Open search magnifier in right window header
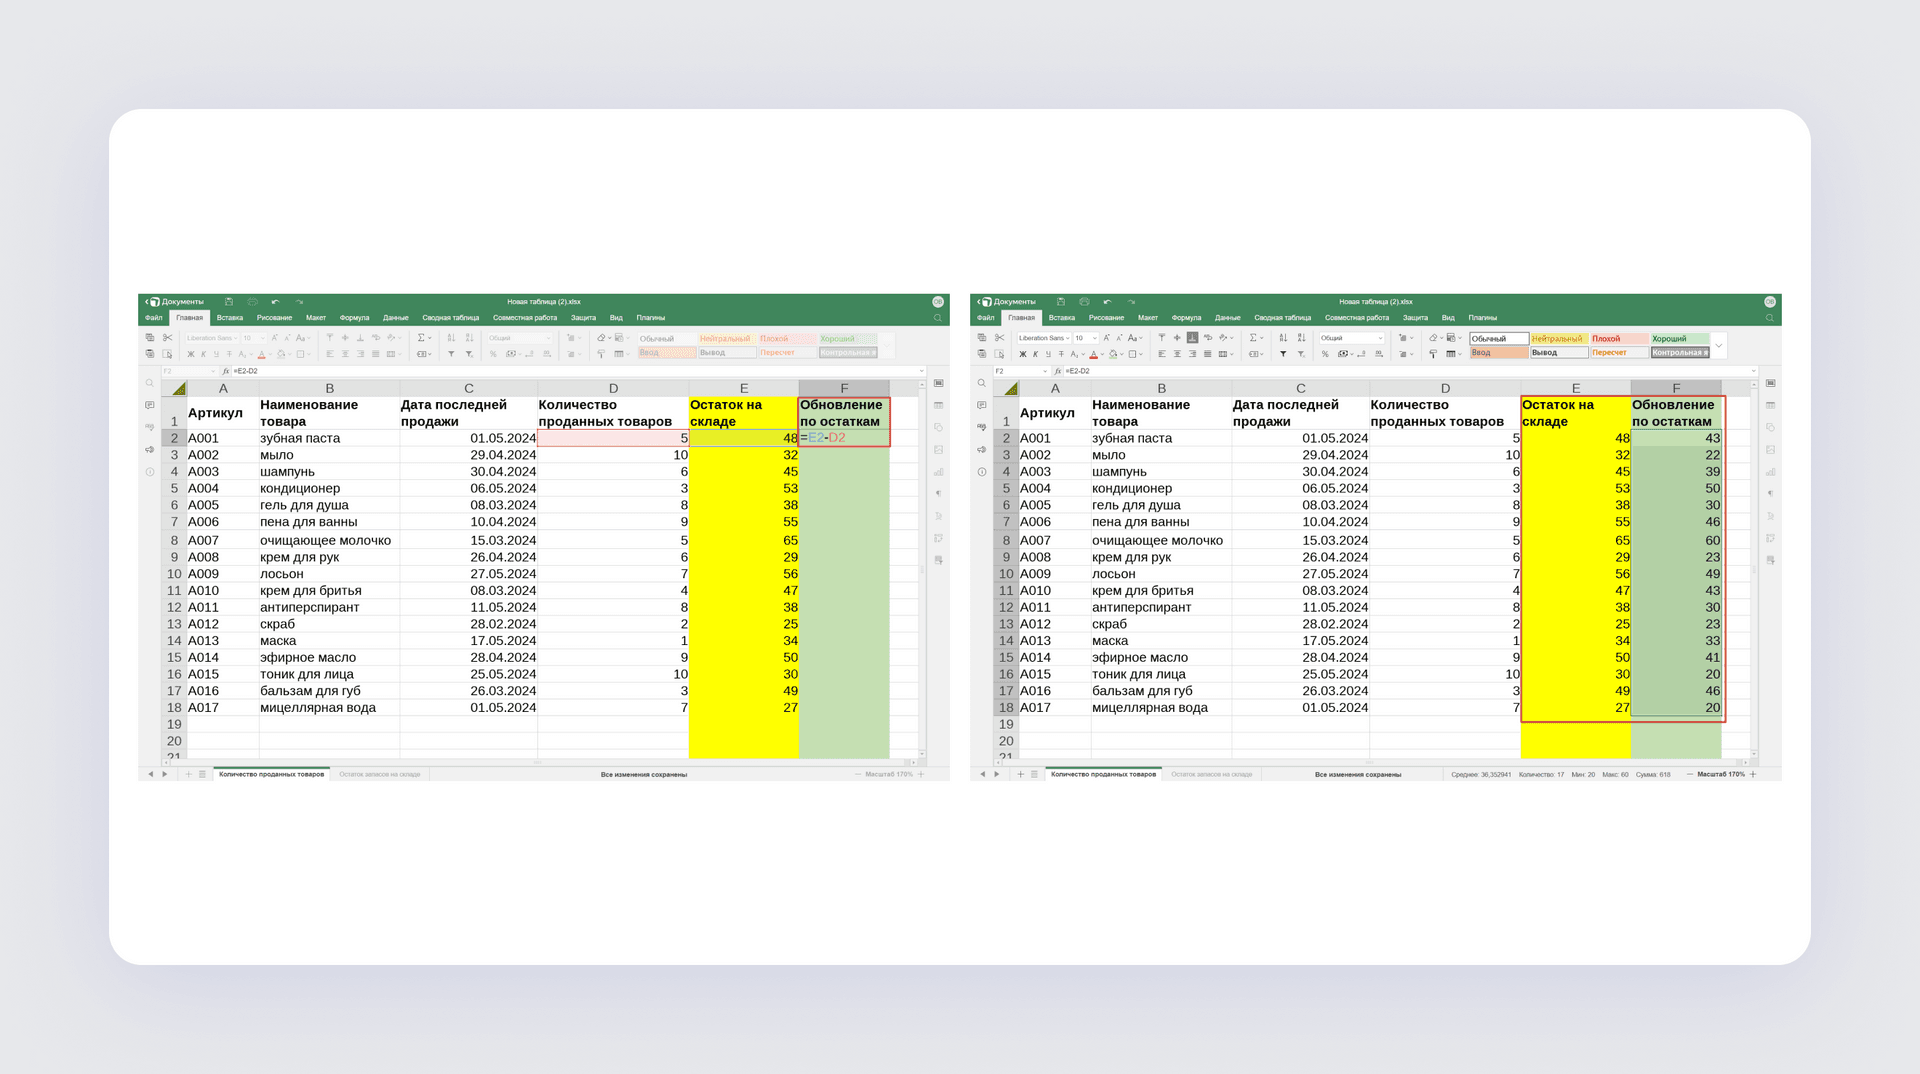 [x=1770, y=318]
